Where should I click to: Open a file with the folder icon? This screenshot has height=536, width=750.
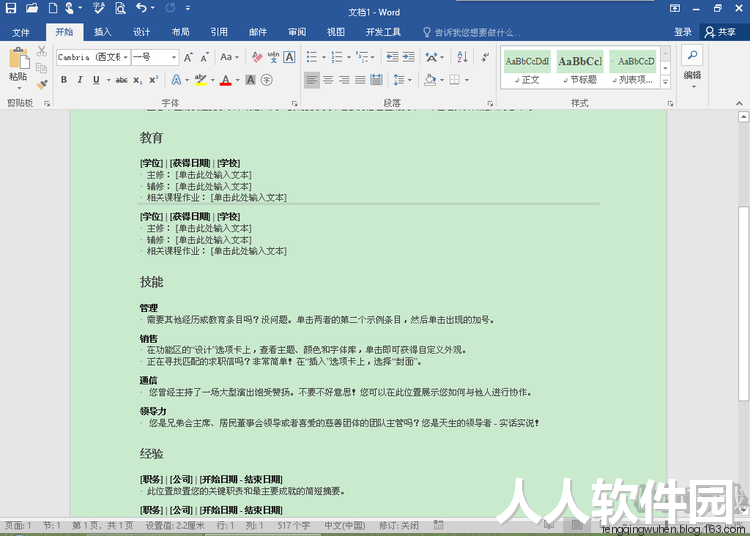tap(32, 8)
